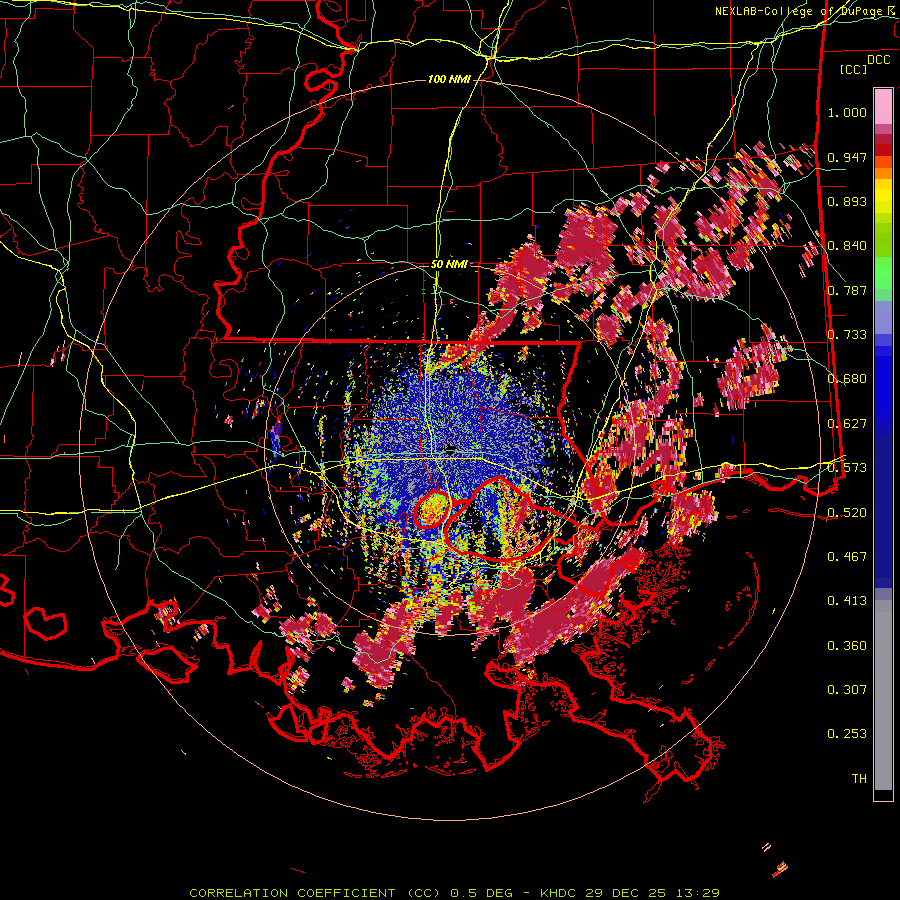Click the 0.893 scale value

[847, 202]
